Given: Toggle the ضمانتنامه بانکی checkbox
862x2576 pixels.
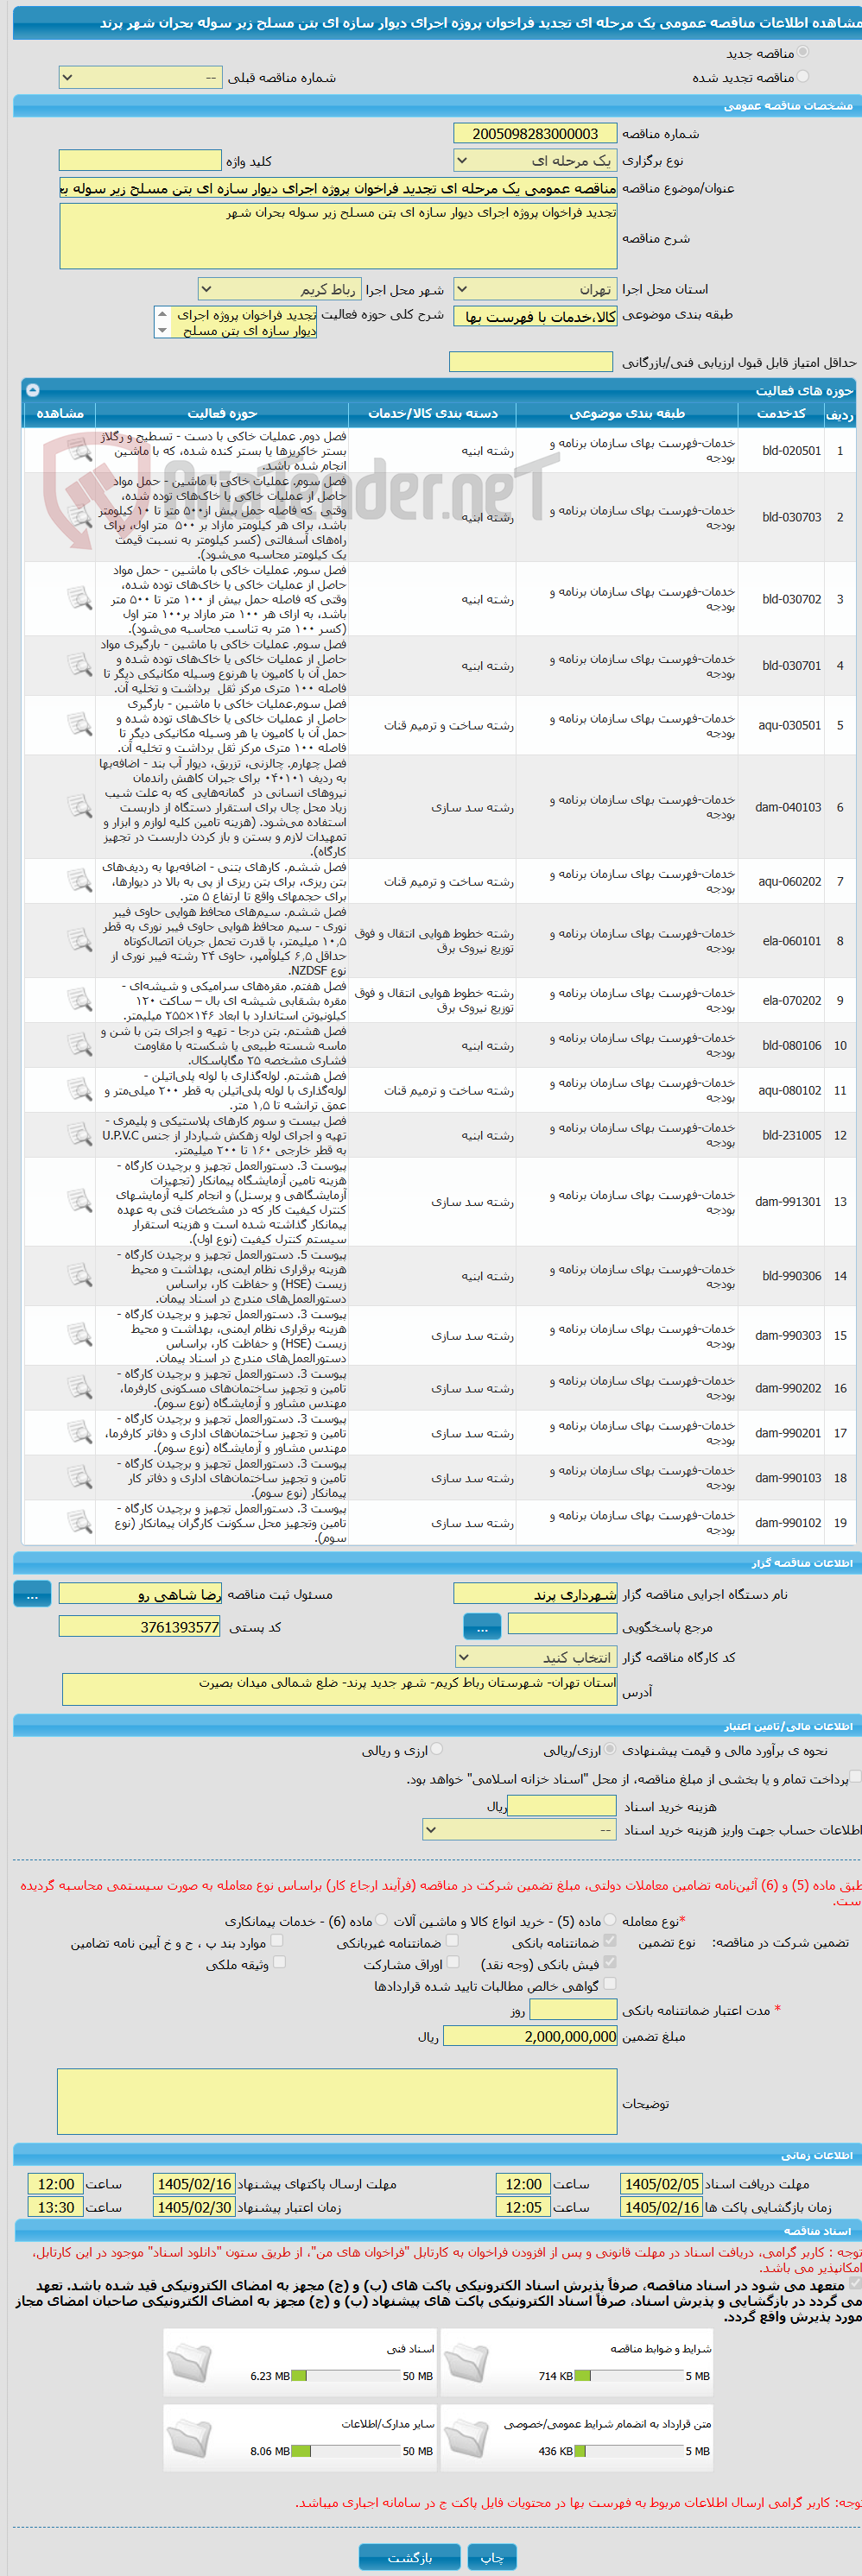Looking at the screenshot, I should pyautogui.click(x=610, y=1941).
